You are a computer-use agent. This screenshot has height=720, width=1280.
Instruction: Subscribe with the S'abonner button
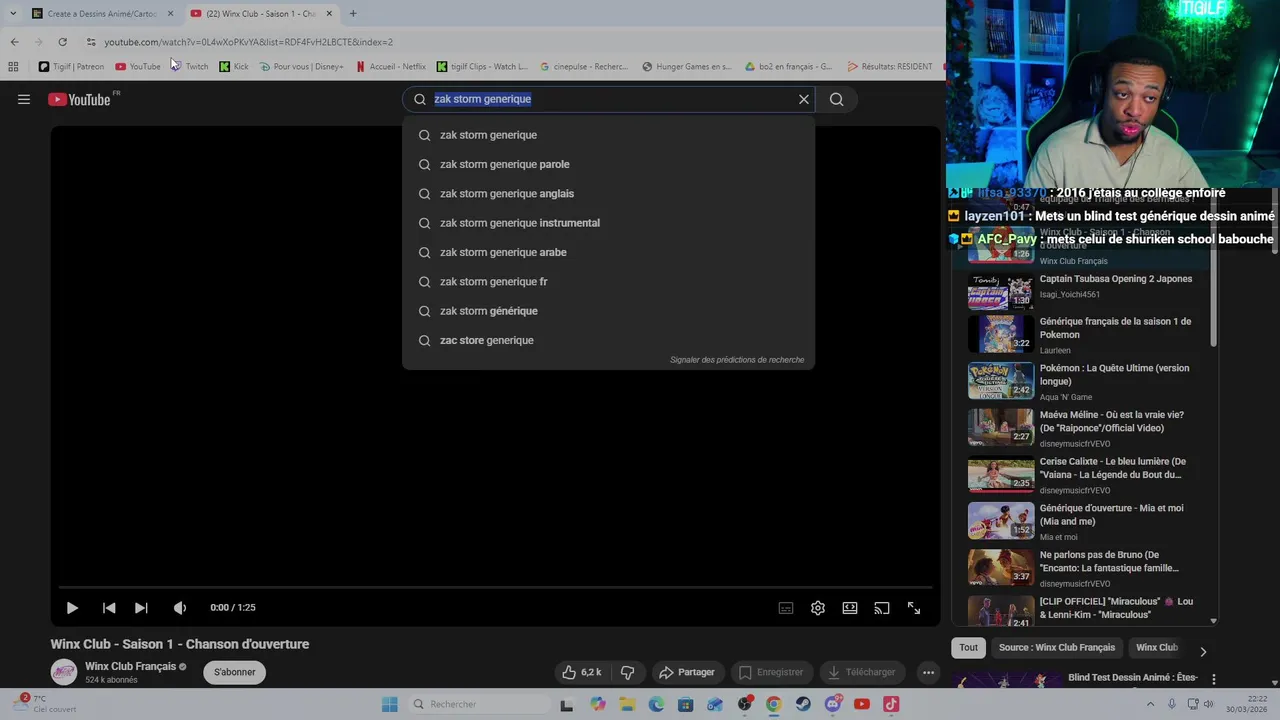(235, 672)
